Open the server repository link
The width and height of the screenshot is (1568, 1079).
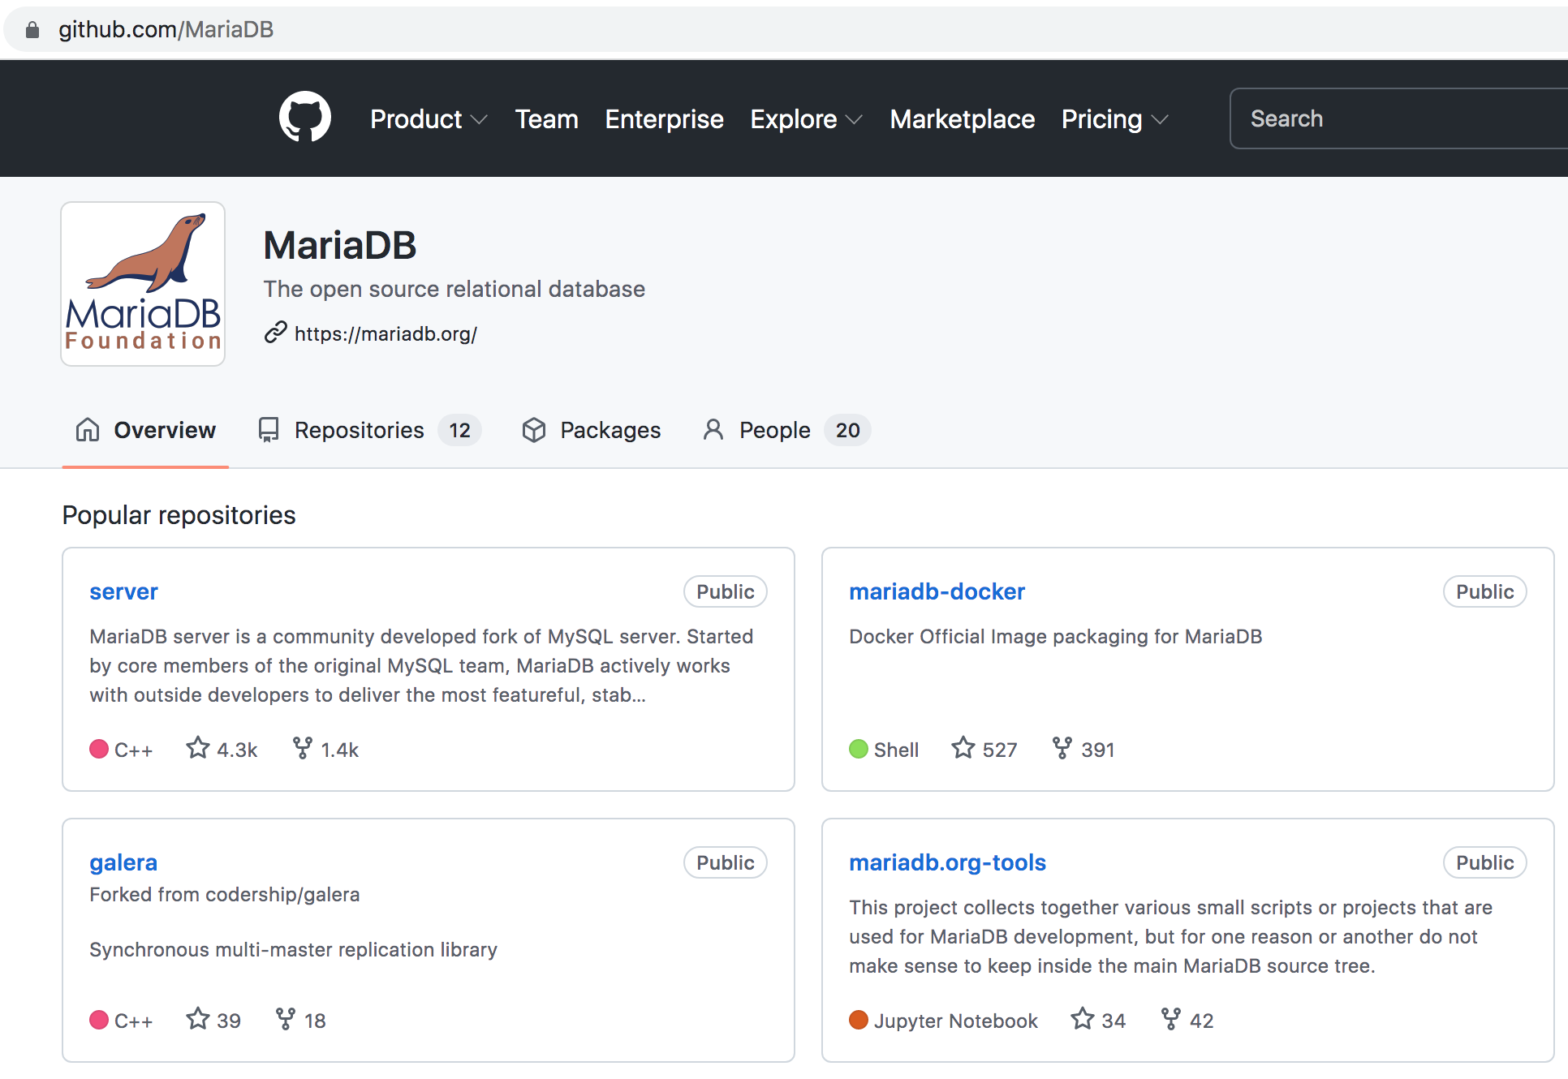[x=124, y=592]
